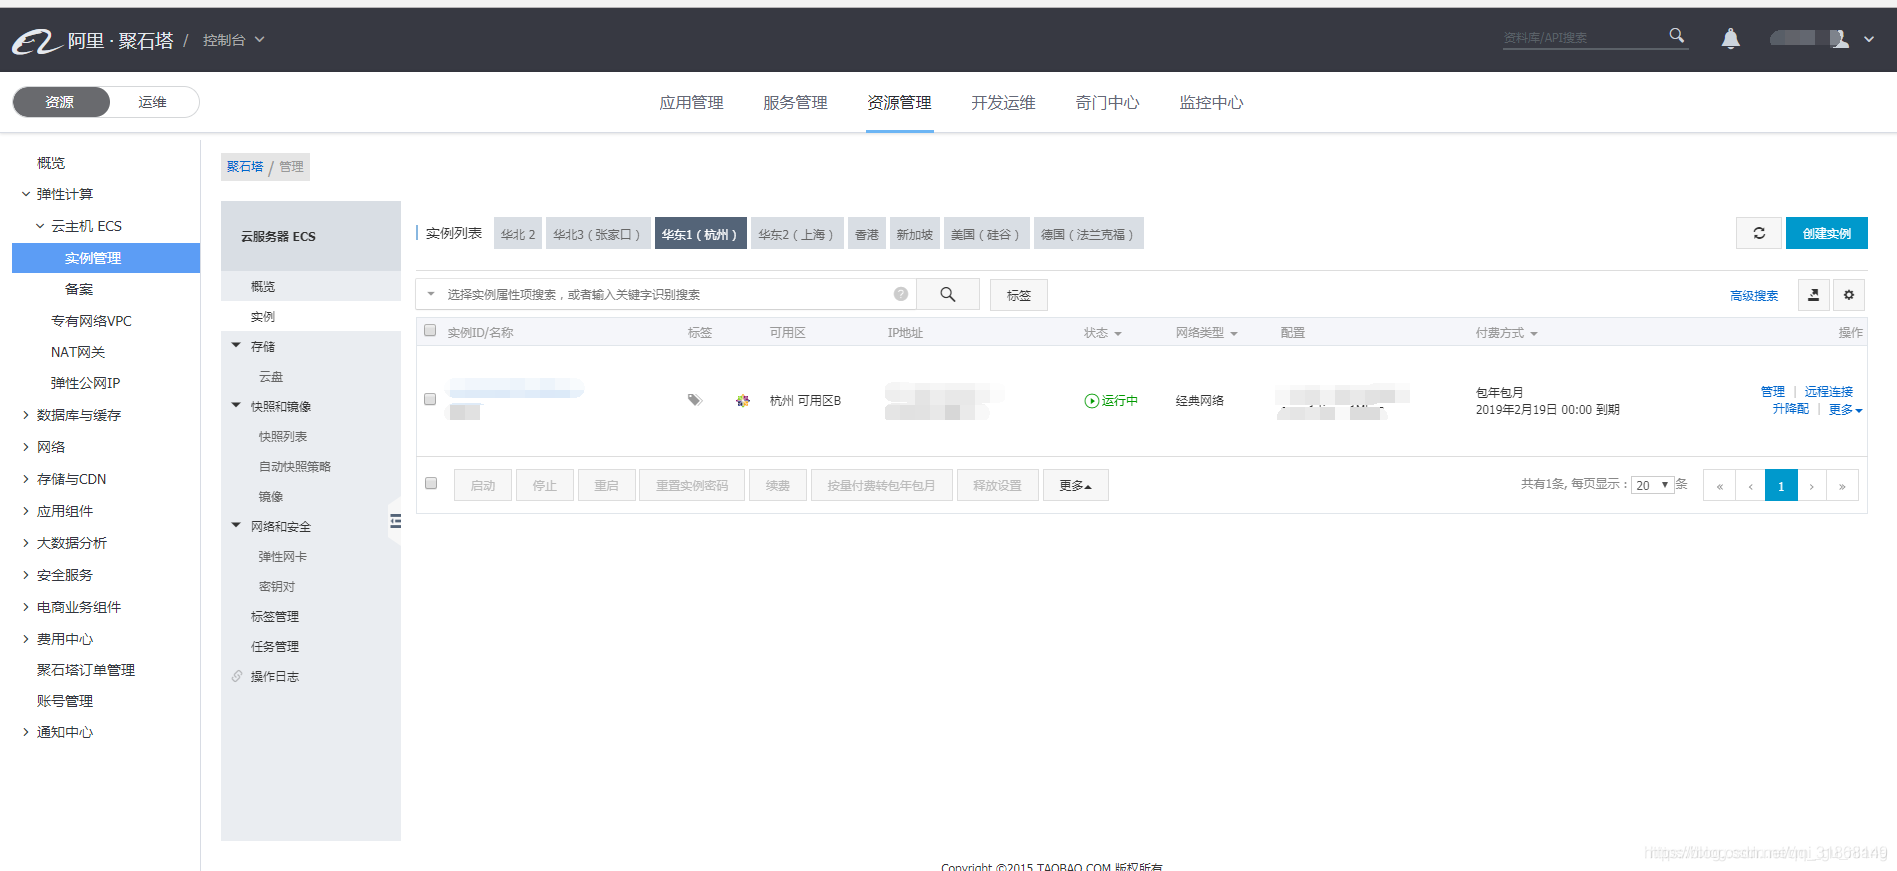
Task: Open the 应用管理 tab
Action: pyautogui.click(x=691, y=102)
